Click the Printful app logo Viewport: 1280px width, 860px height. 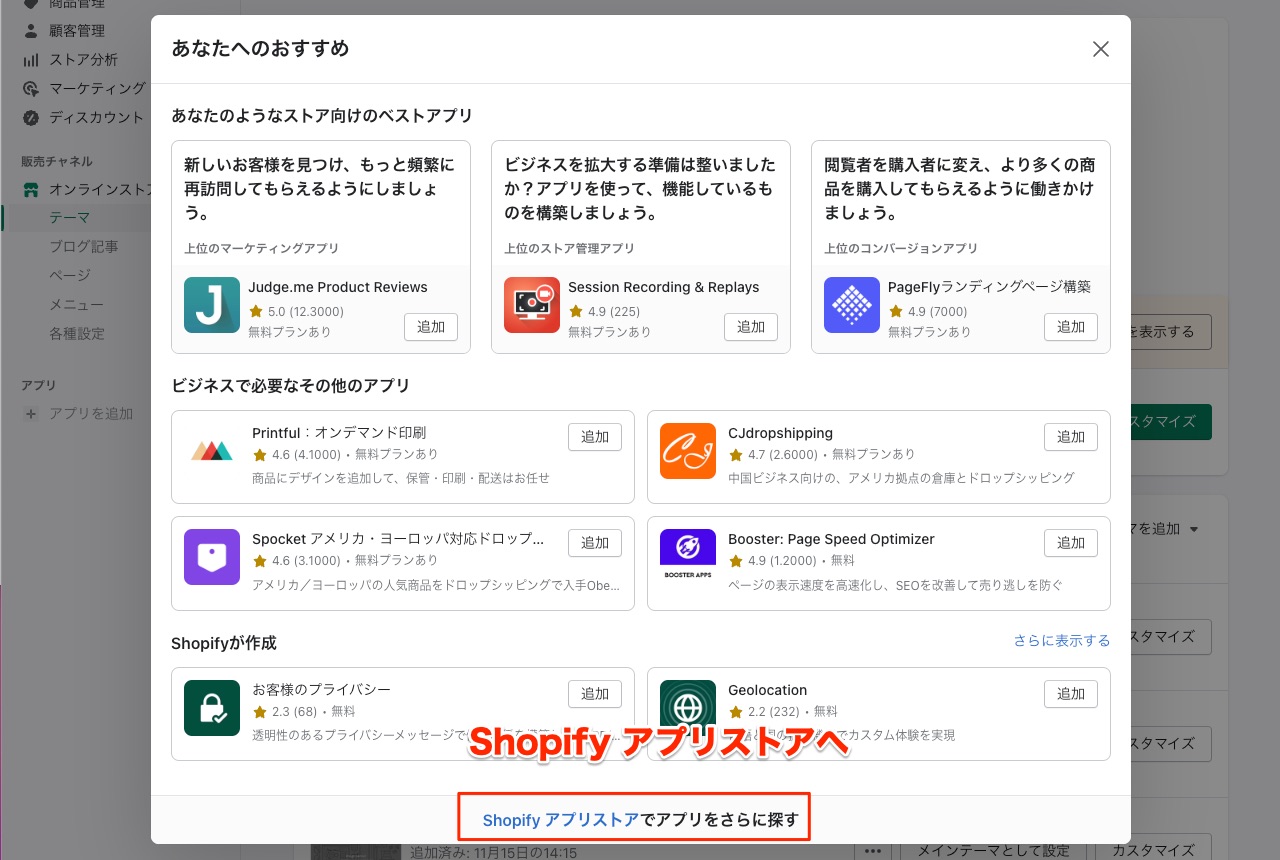[x=212, y=451]
